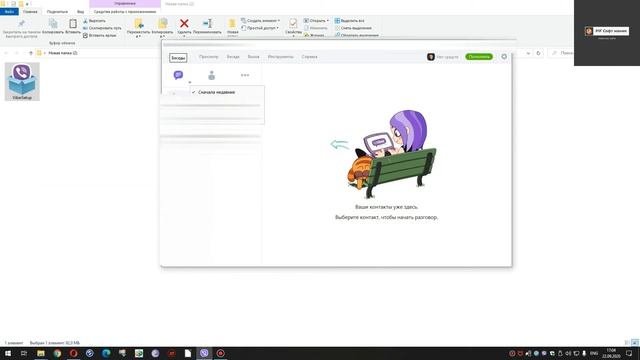Click the Explorer search field
This screenshot has width=640, height=360.
[562, 53]
